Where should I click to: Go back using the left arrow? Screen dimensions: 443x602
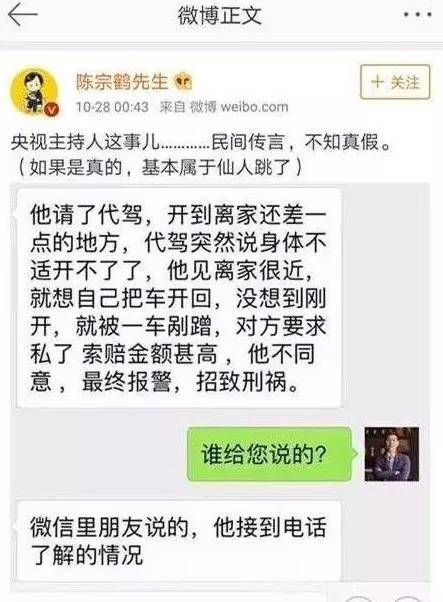pos(23,15)
